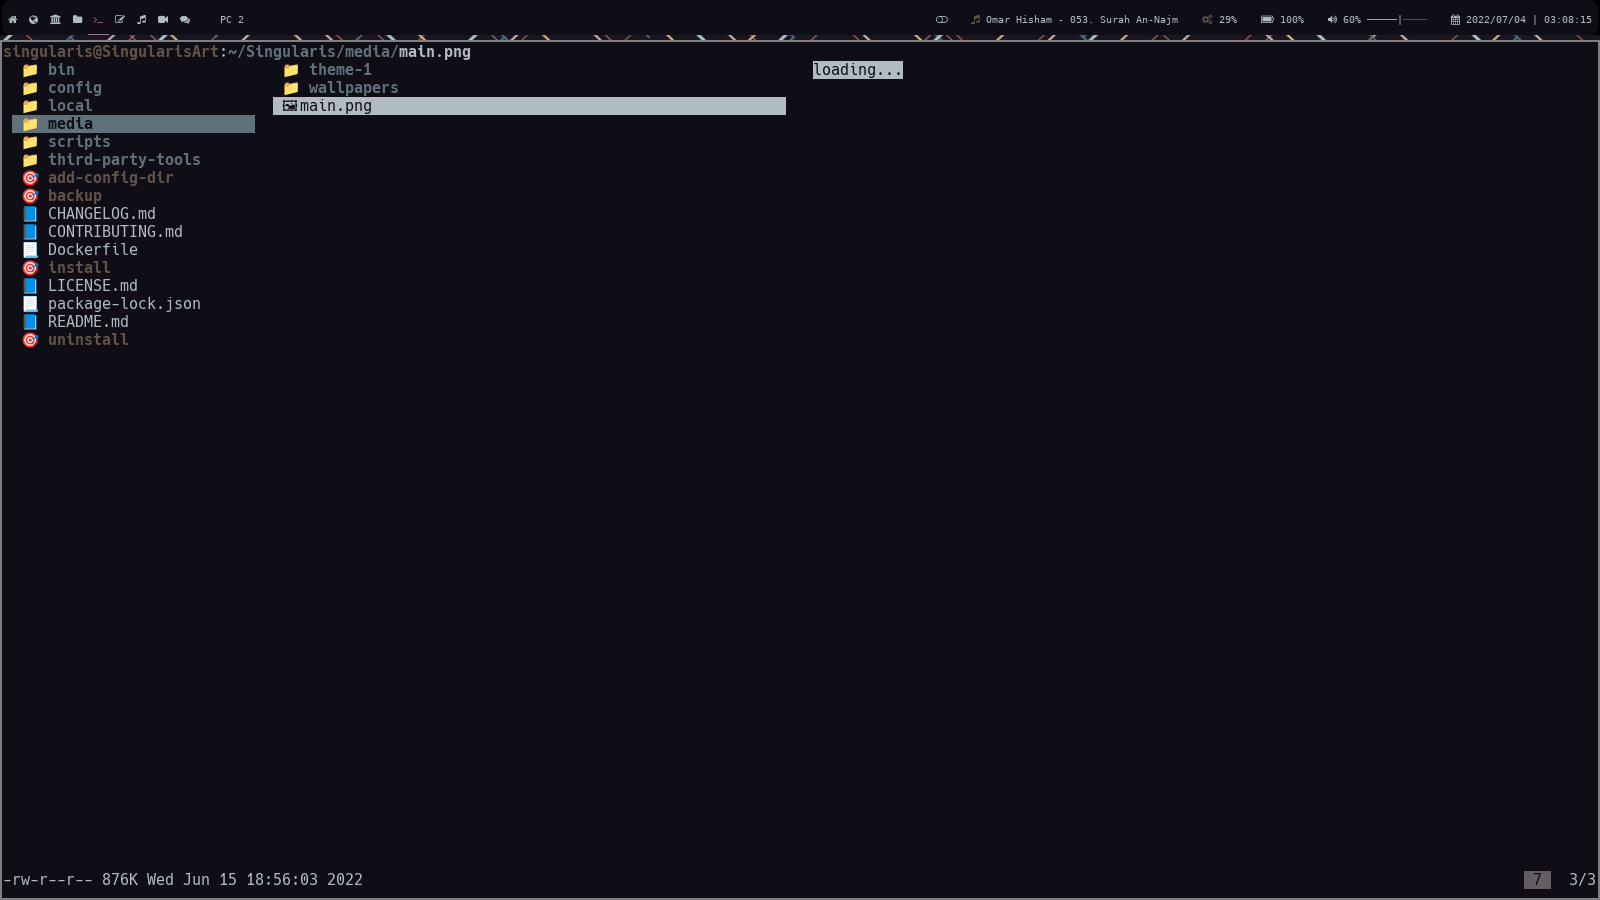The height and width of the screenshot is (900, 1600).
Task: Open the bank/institution icon in the top bar
Action: coord(55,19)
